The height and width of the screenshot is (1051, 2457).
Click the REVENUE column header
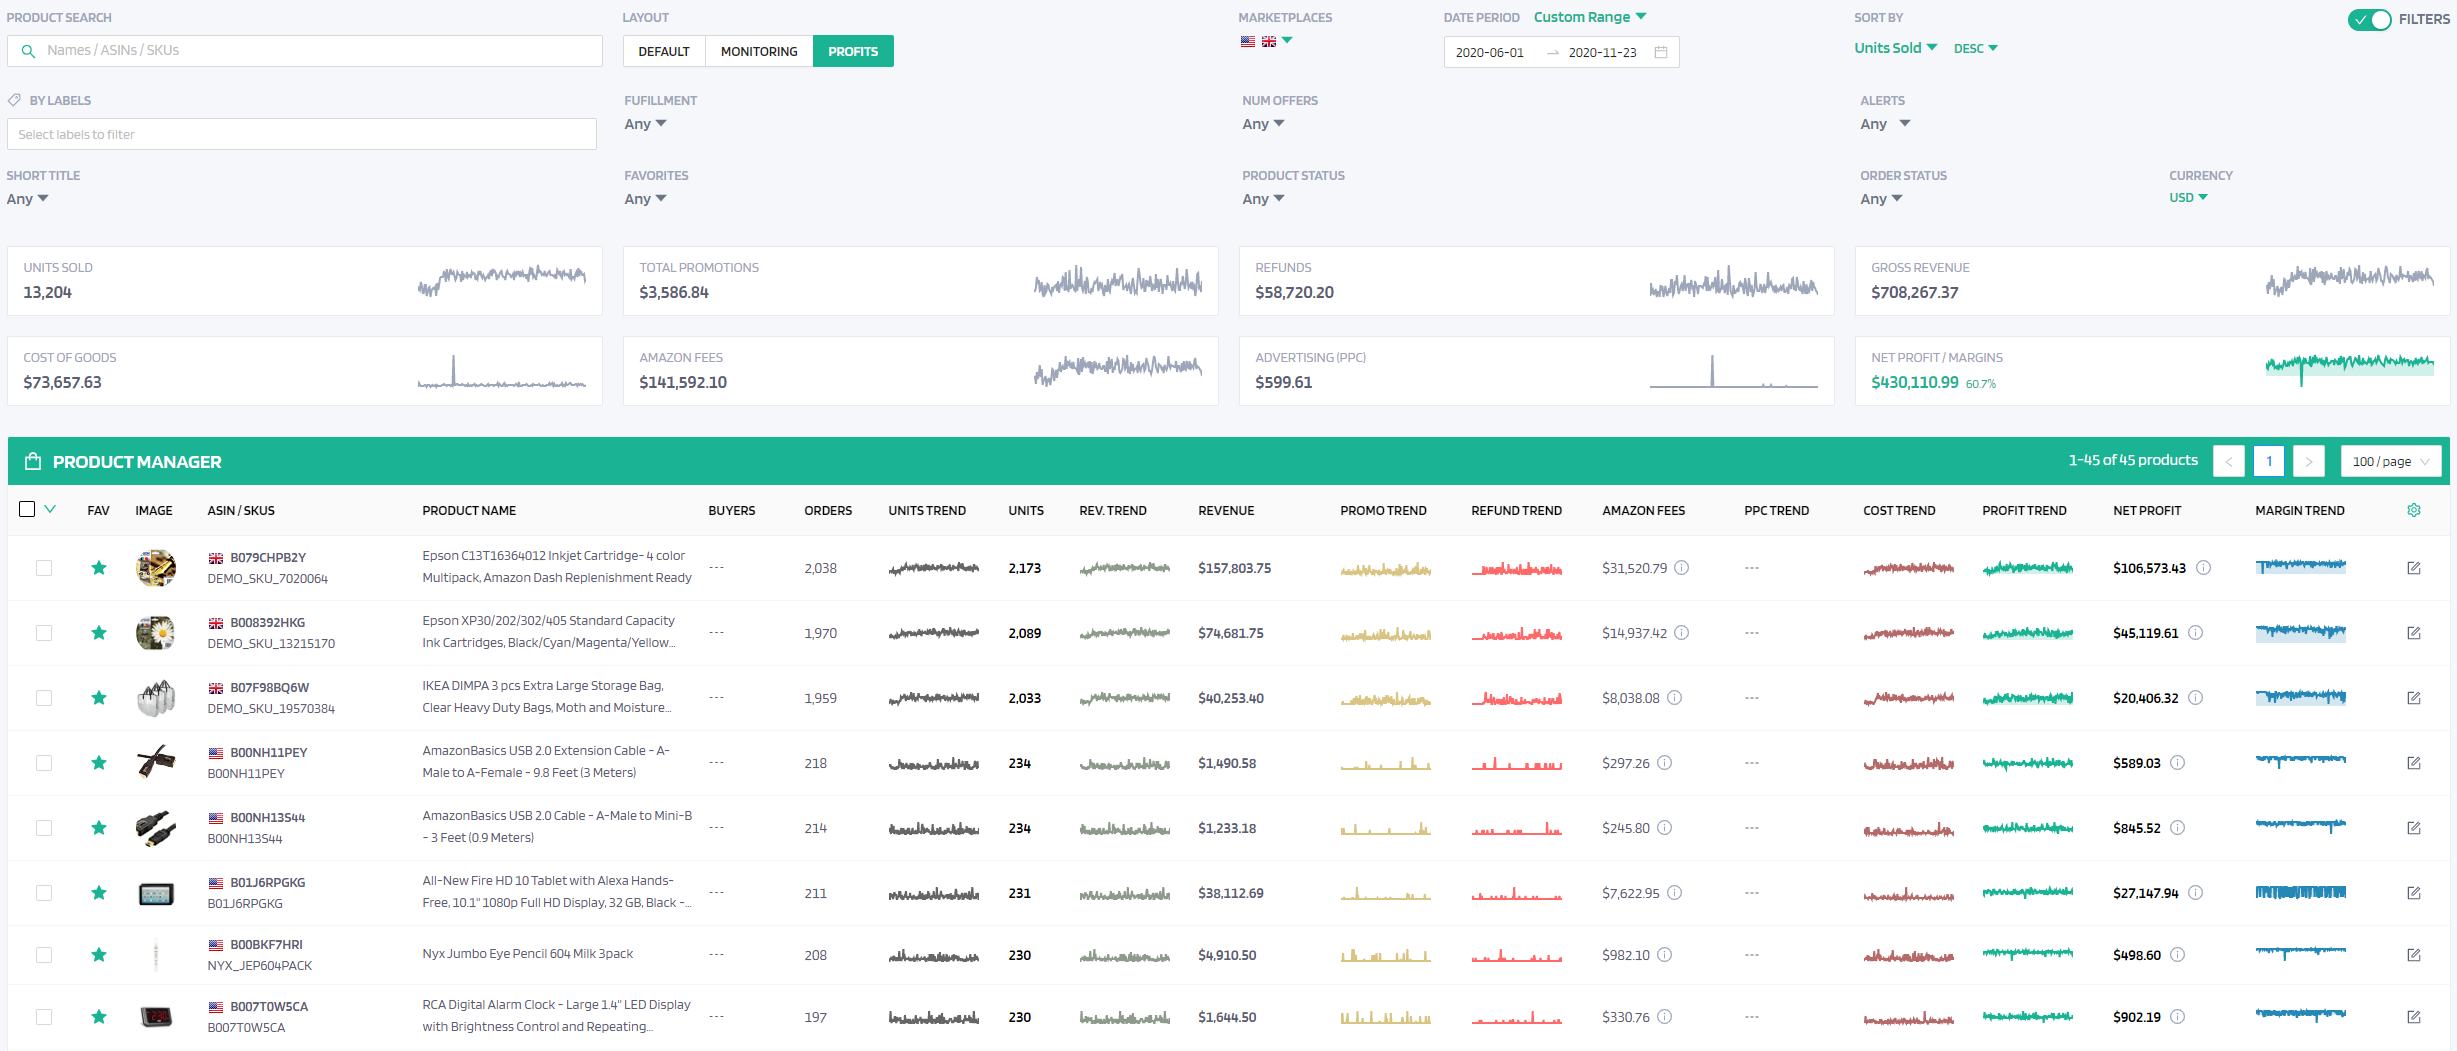[x=1226, y=510]
